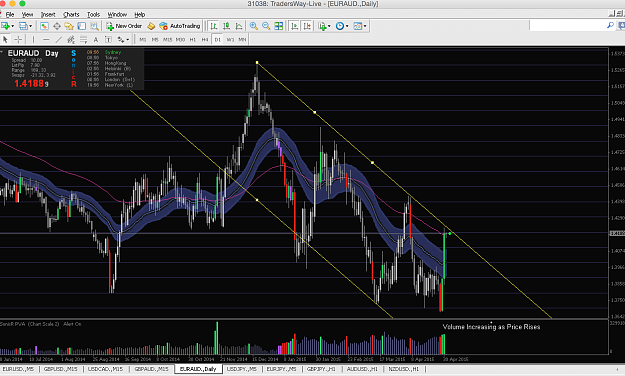
Task: Open the Profiles button in toolbar
Action: tap(23, 26)
